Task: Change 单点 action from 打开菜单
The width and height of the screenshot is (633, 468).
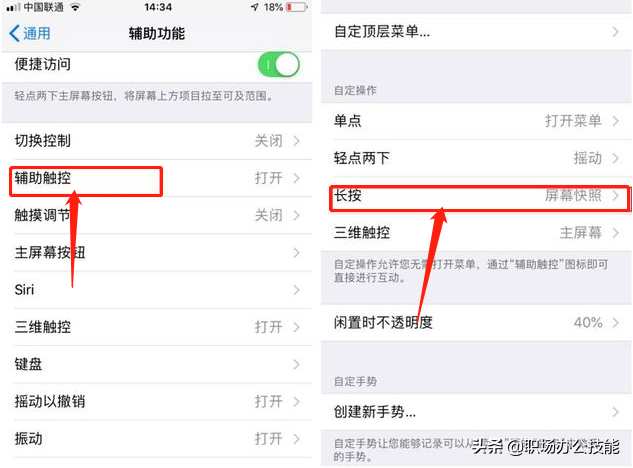Action: [x=476, y=121]
